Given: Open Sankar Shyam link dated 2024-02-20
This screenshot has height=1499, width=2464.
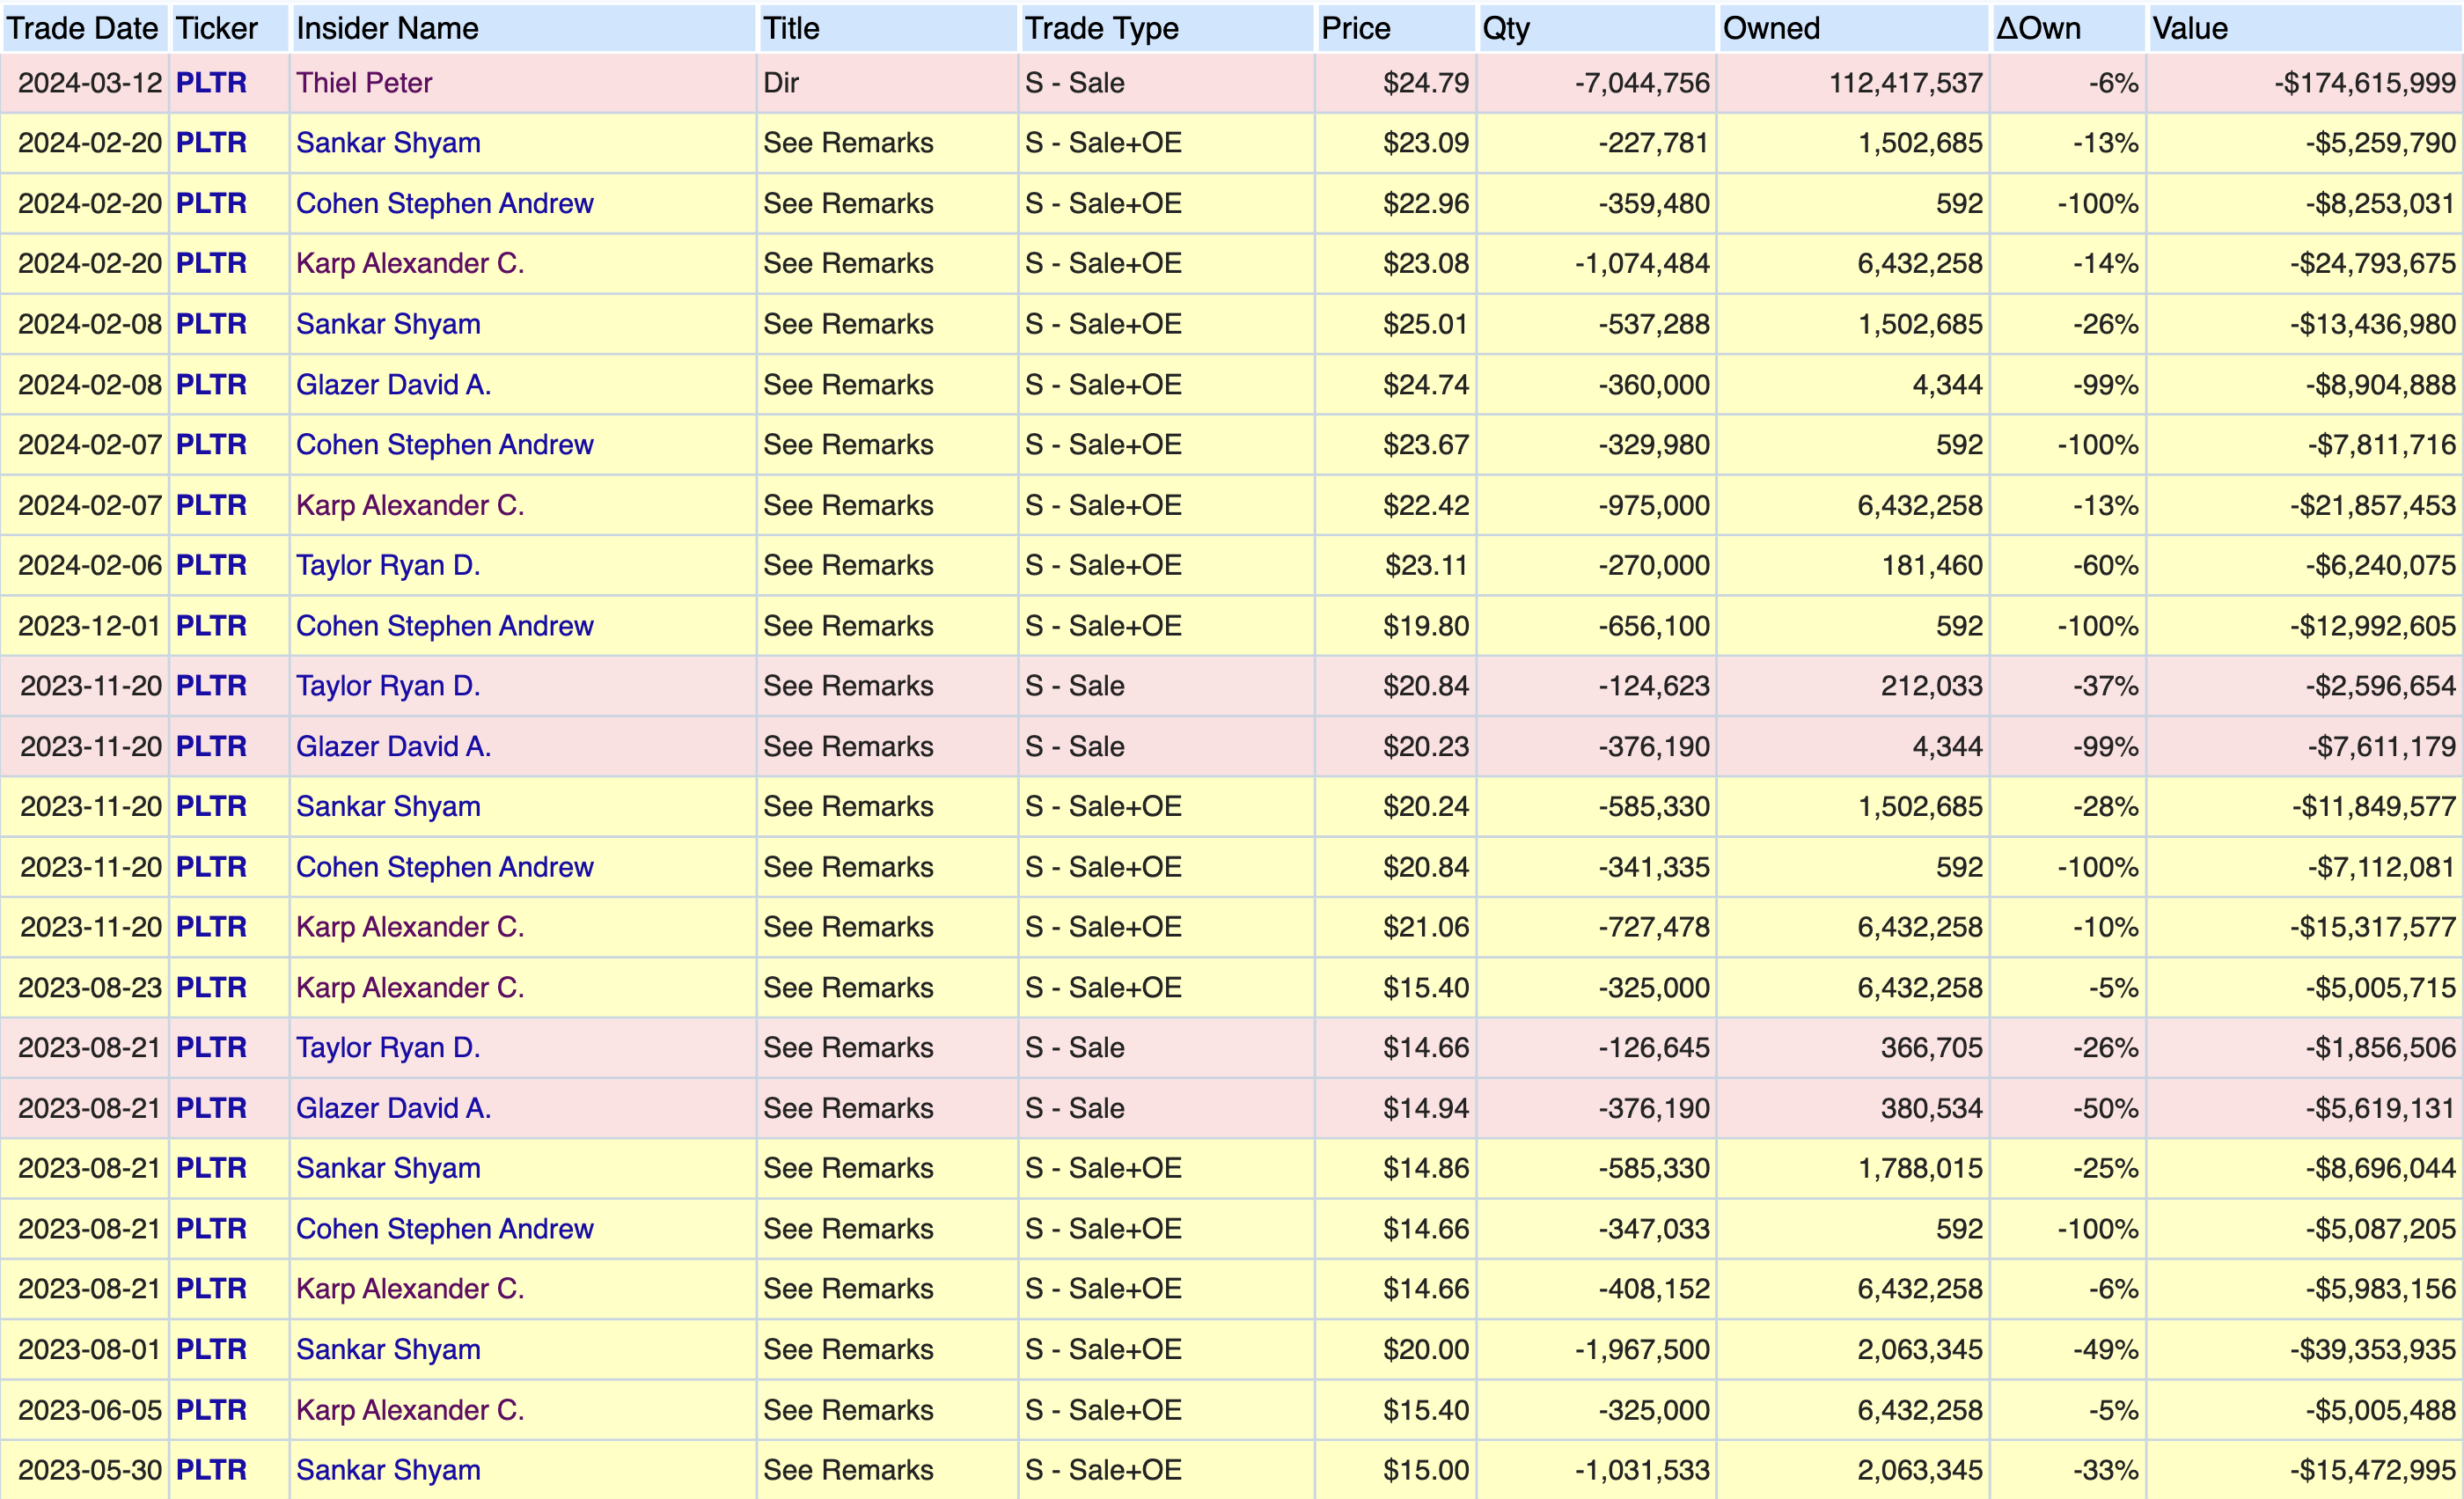Looking at the screenshot, I should [x=388, y=143].
